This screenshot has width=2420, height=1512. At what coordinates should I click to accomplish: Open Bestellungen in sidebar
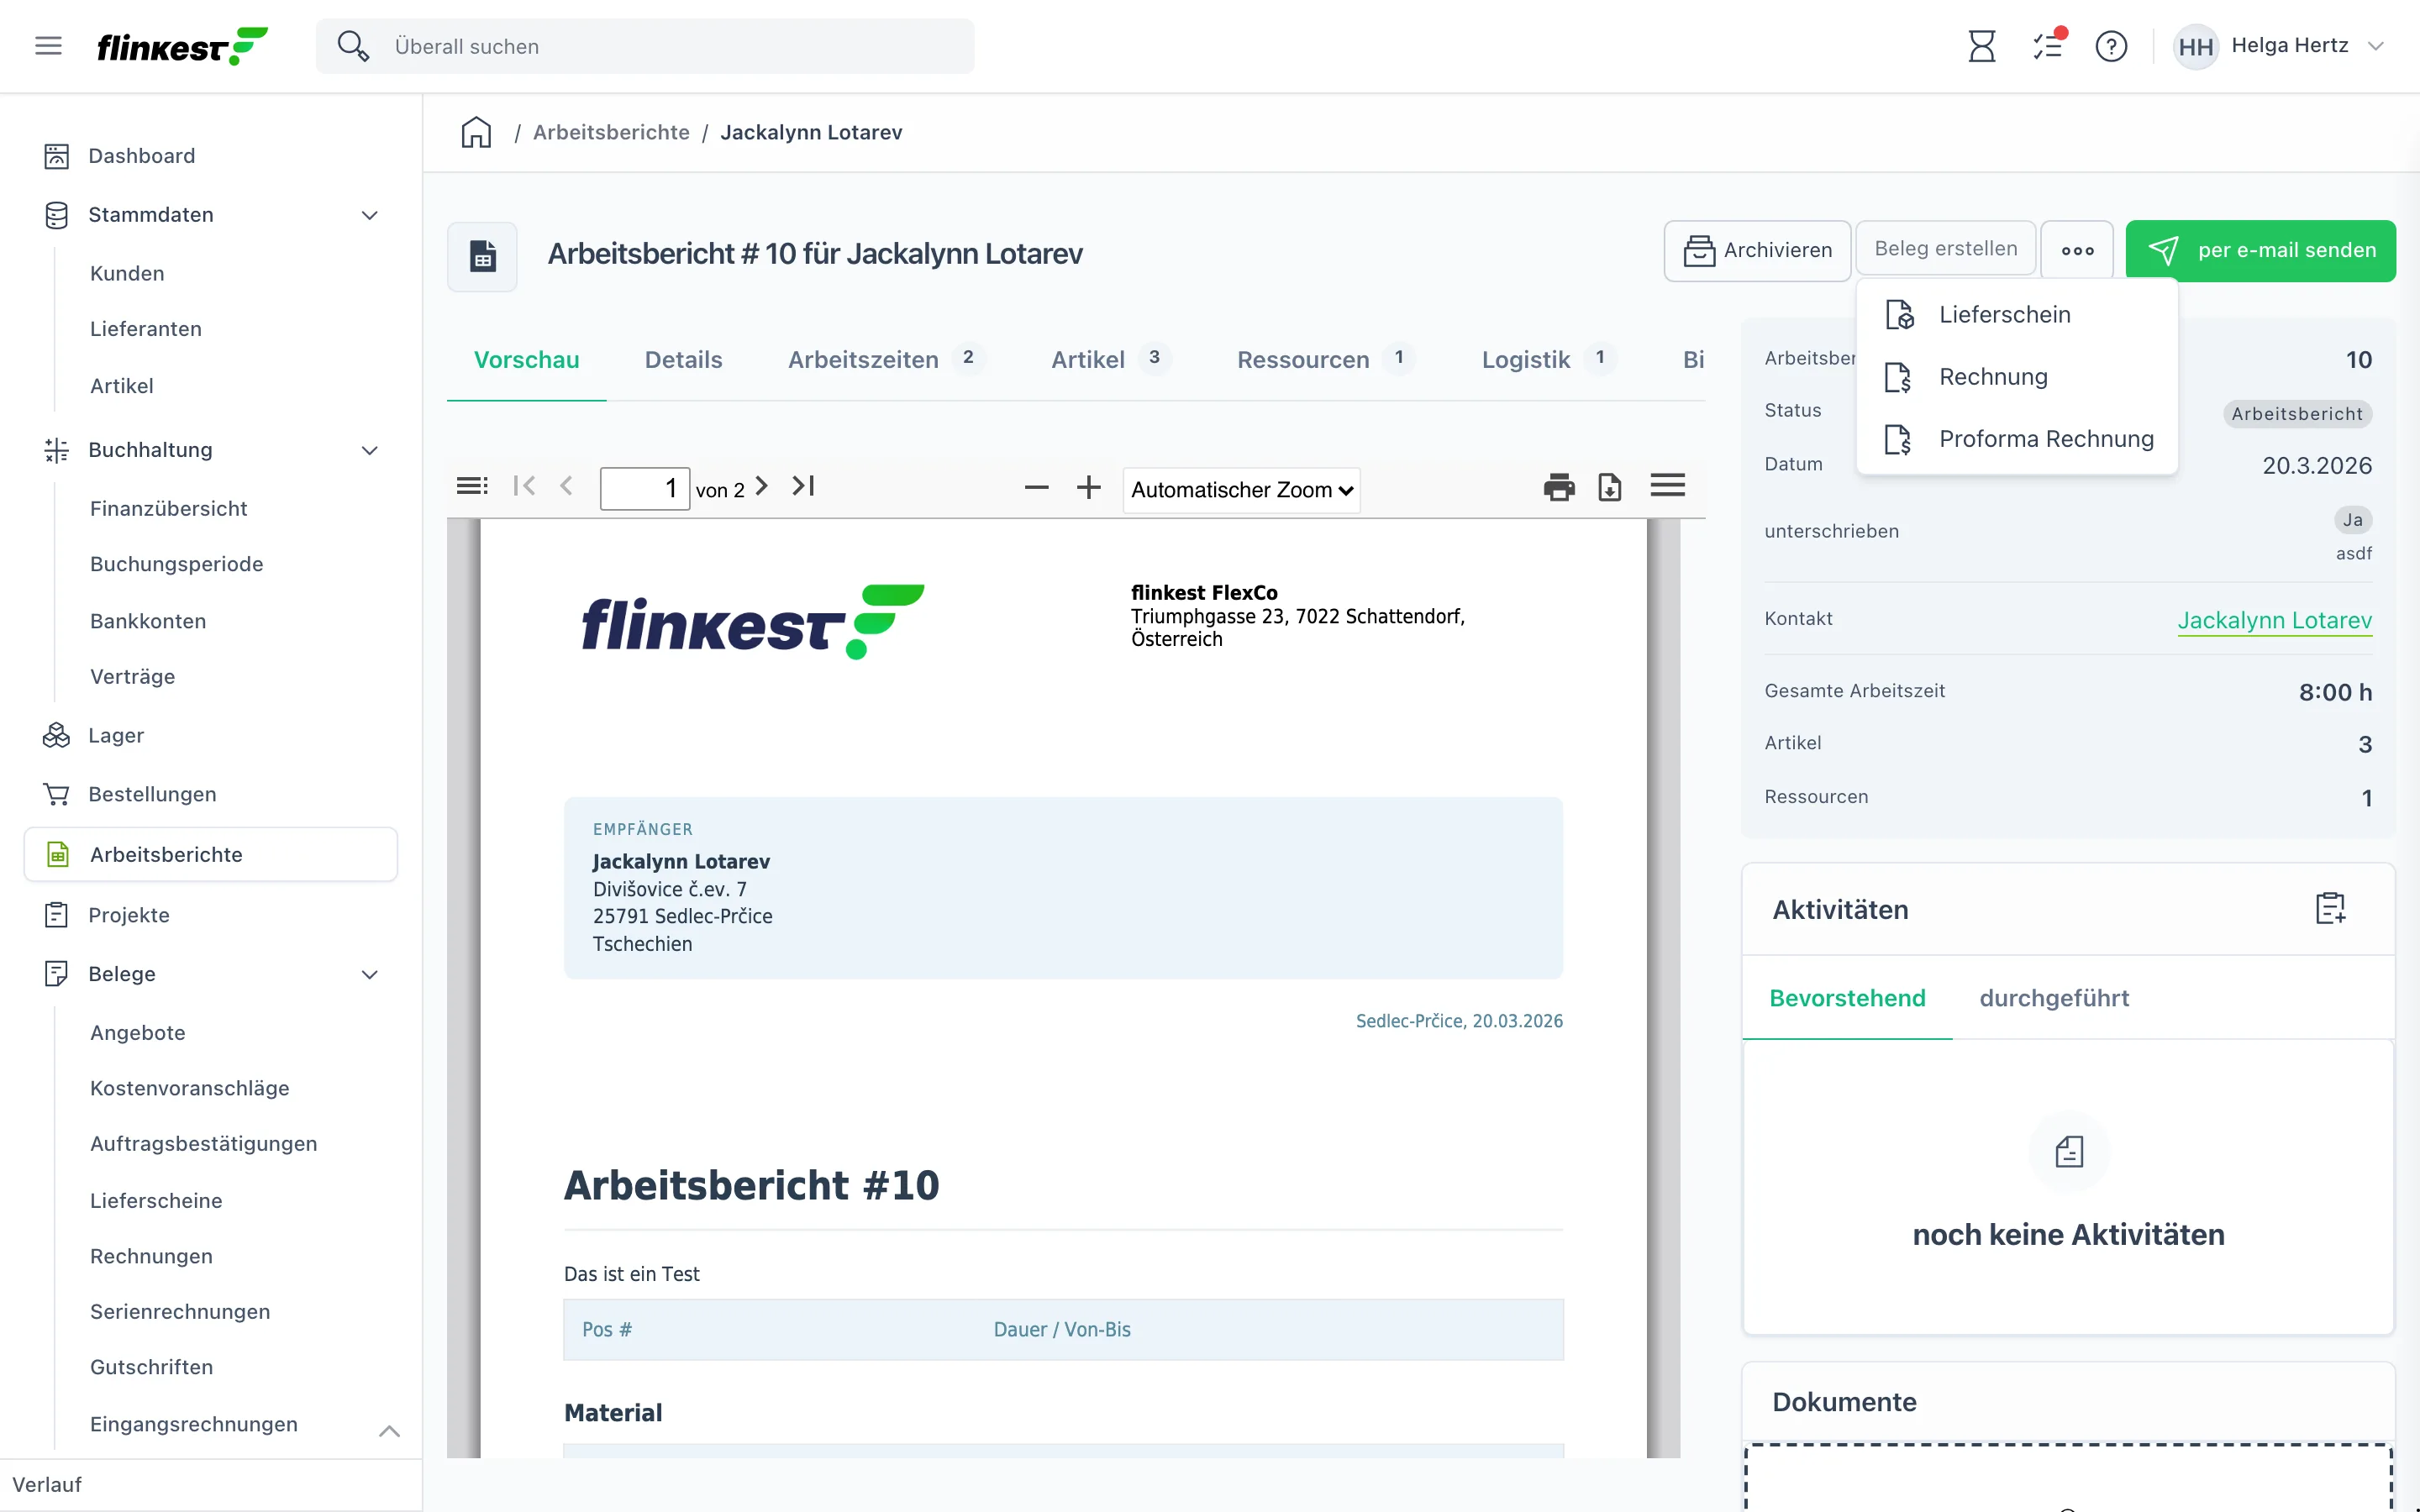pos(152,794)
